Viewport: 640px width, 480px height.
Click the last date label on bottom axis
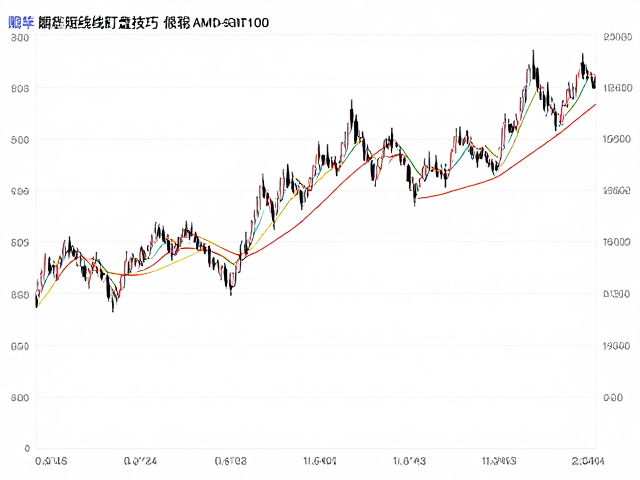[588, 461]
